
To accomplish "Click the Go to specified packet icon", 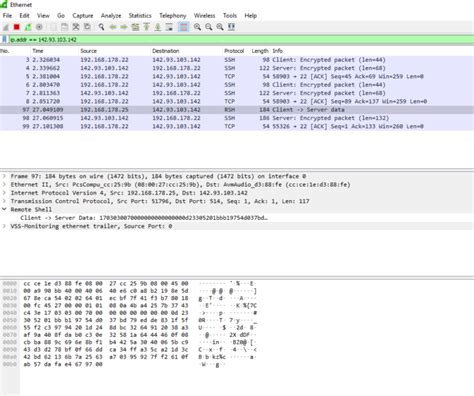I will (x=135, y=27).
